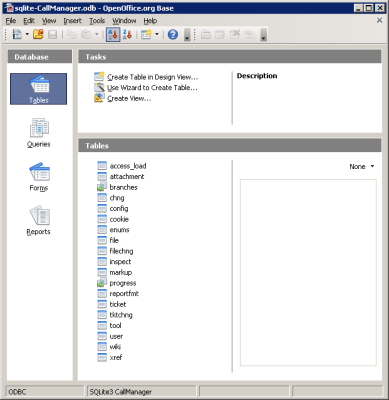
Task: Click the Delete table toolbar icon
Action: pos(235,34)
